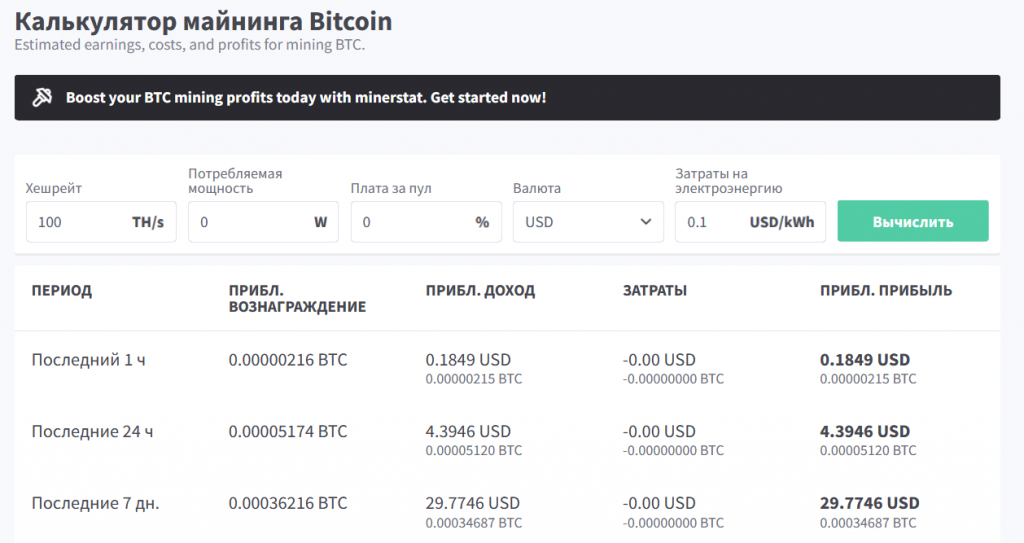
Task: Click the TH/s hashrate unit label
Action: pyautogui.click(x=147, y=222)
